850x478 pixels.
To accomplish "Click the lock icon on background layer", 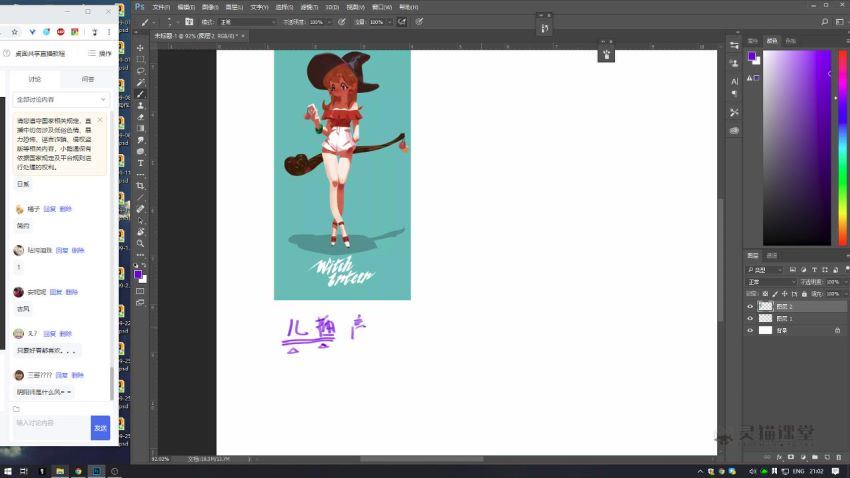I will [x=837, y=330].
